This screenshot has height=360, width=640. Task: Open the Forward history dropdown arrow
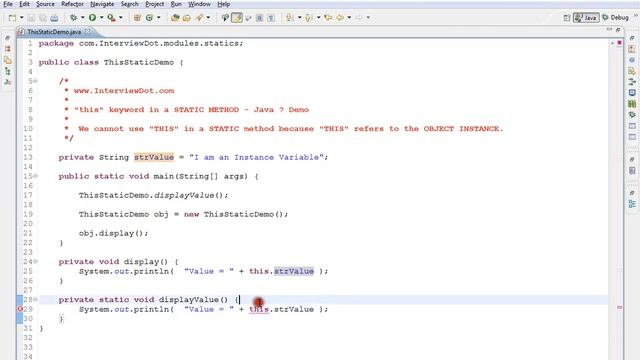(368, 18)
